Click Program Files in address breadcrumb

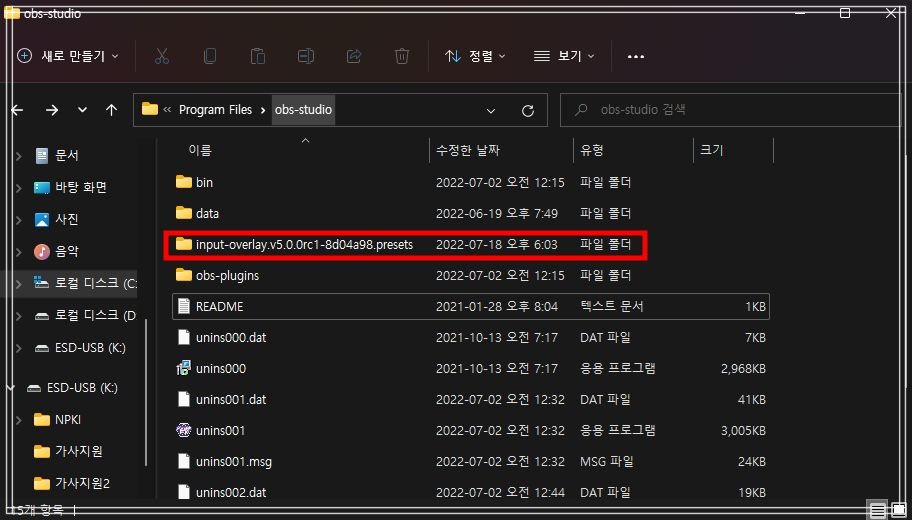(215, 109)
